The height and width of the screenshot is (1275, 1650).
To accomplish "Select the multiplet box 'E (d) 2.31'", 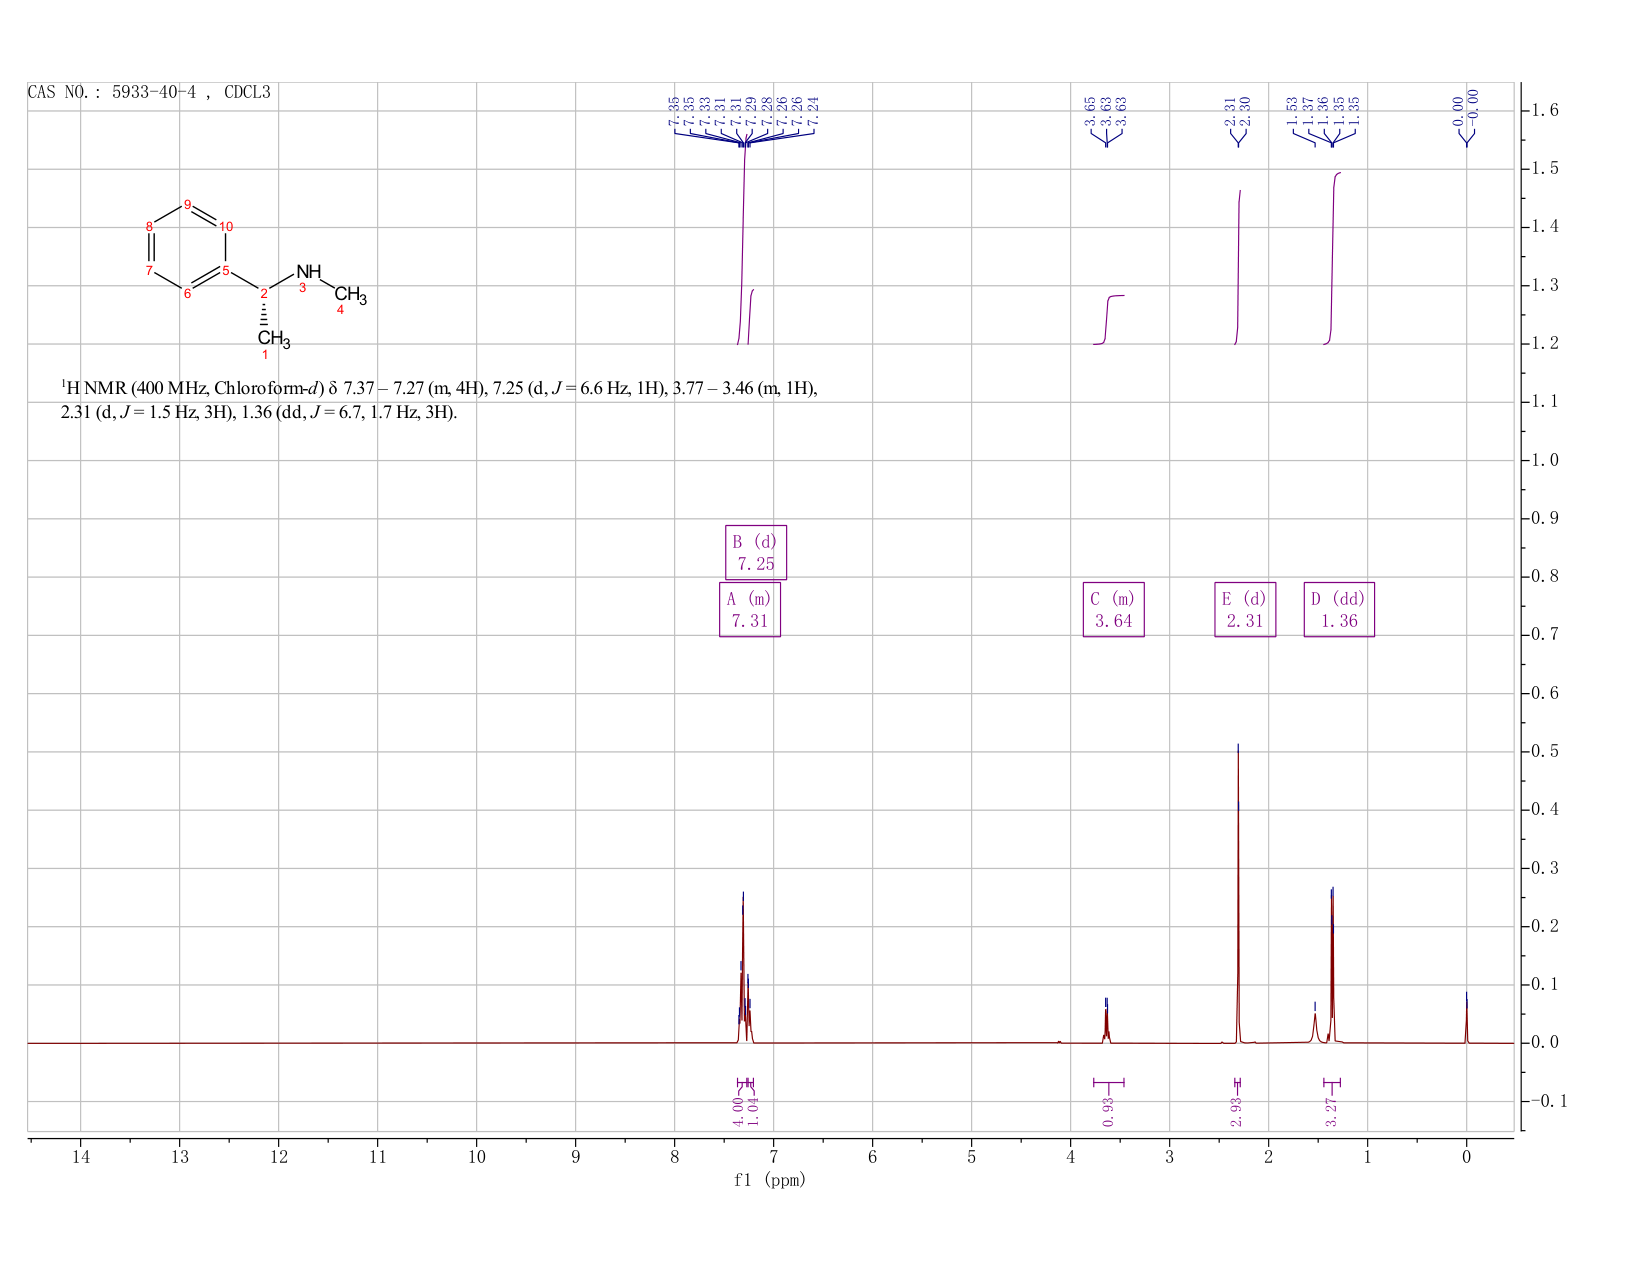I will pos(1245,609).
